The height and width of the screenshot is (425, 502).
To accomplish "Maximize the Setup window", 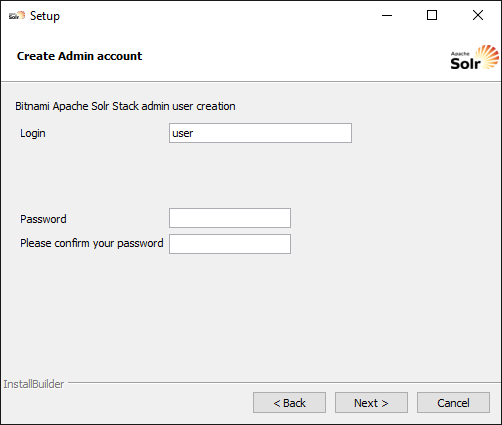I will [x=432, y=15].
